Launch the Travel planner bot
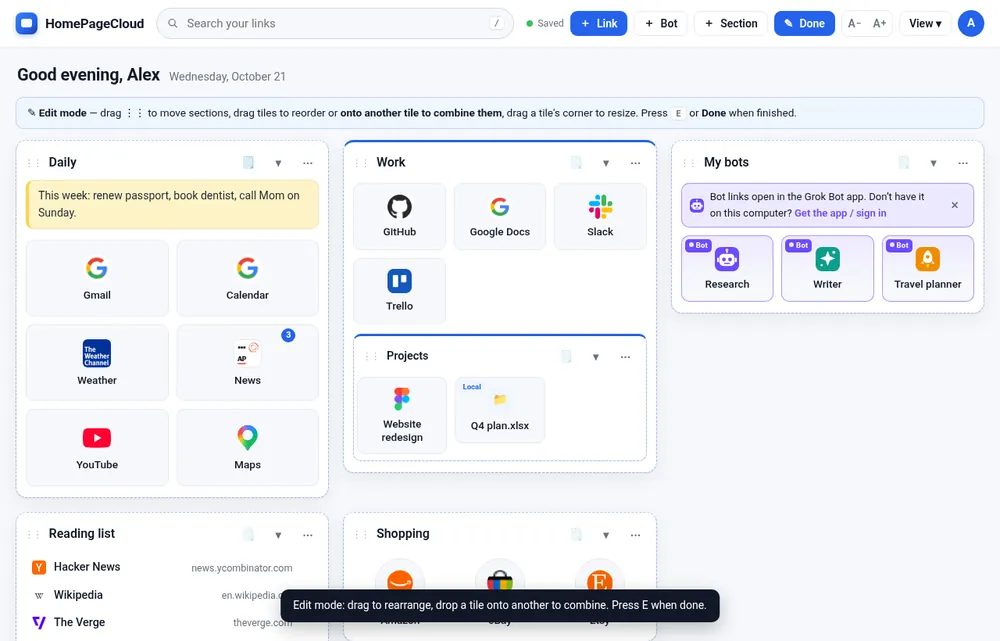The width and height of the screenshot is (1000, 641). coord(927,269)
